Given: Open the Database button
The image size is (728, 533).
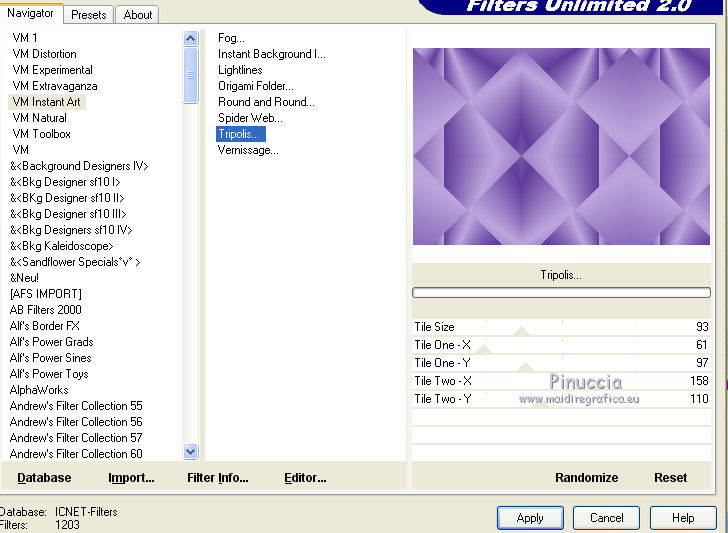Looking at the screenshot, I should tap(44, 478).
